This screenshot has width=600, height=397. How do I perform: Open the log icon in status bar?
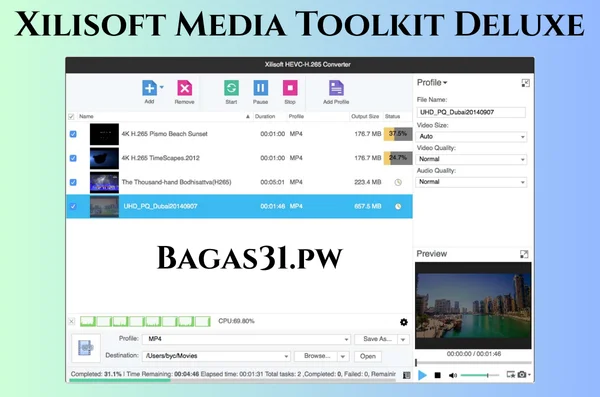tap(407, 375)
